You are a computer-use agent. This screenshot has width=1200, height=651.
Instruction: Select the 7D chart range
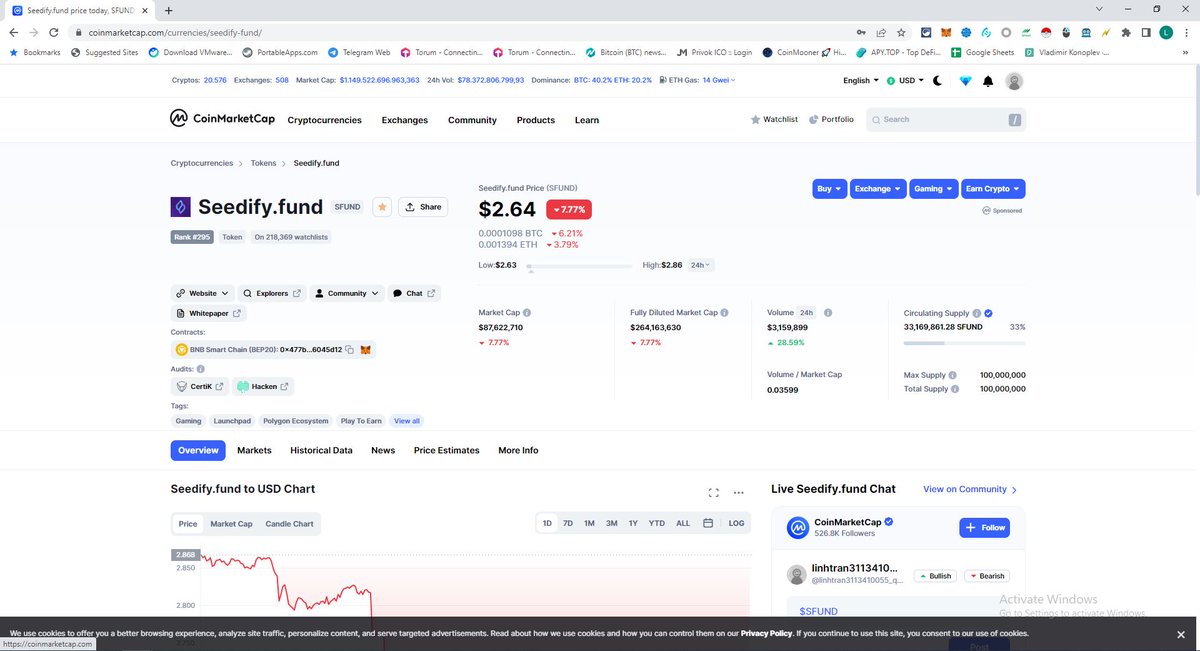click(x=568, y=523)
